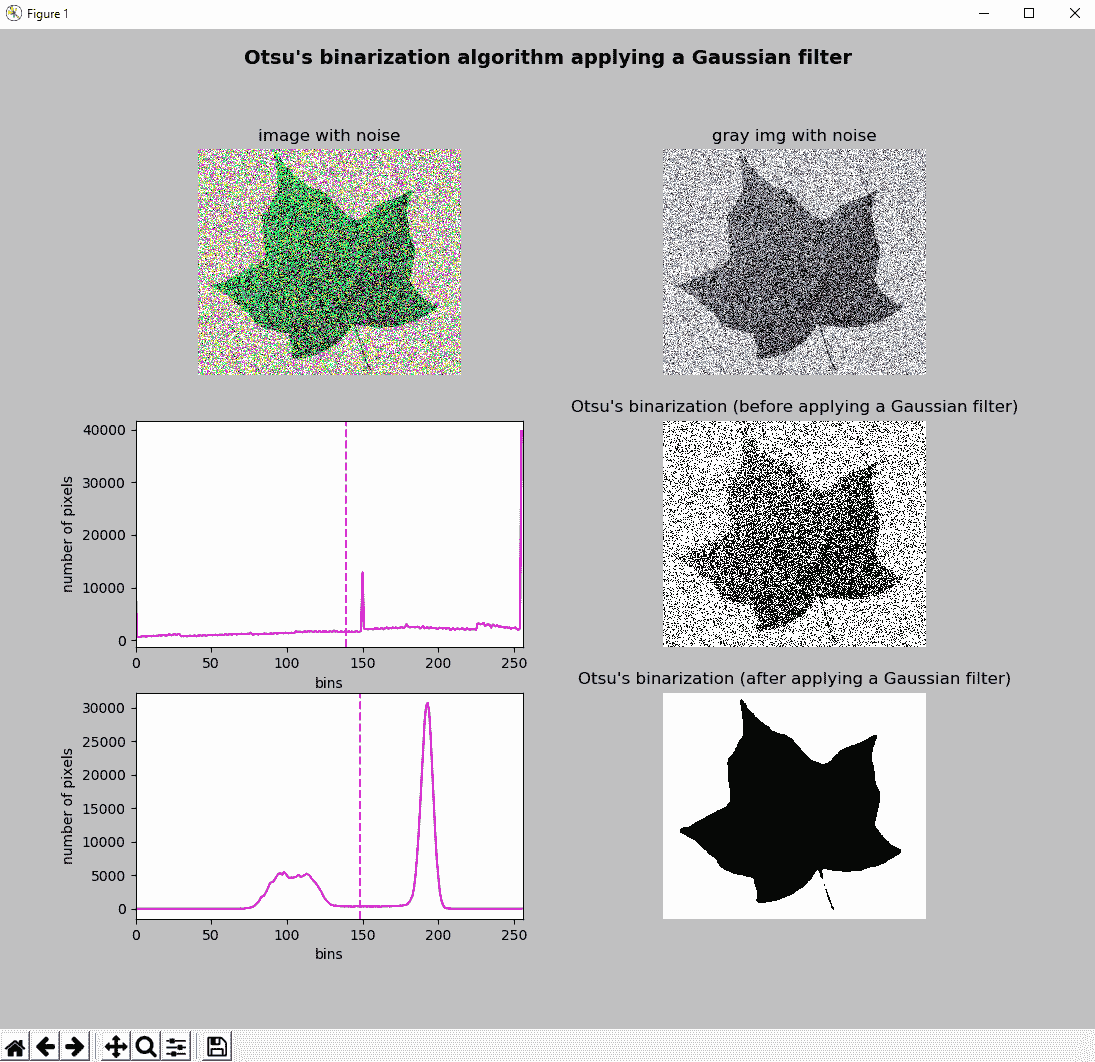Image resolution: width=1095 pixels, height=1062 pixels.
Task: Click the Back arrow to previous view
Action: point(45,1047)
